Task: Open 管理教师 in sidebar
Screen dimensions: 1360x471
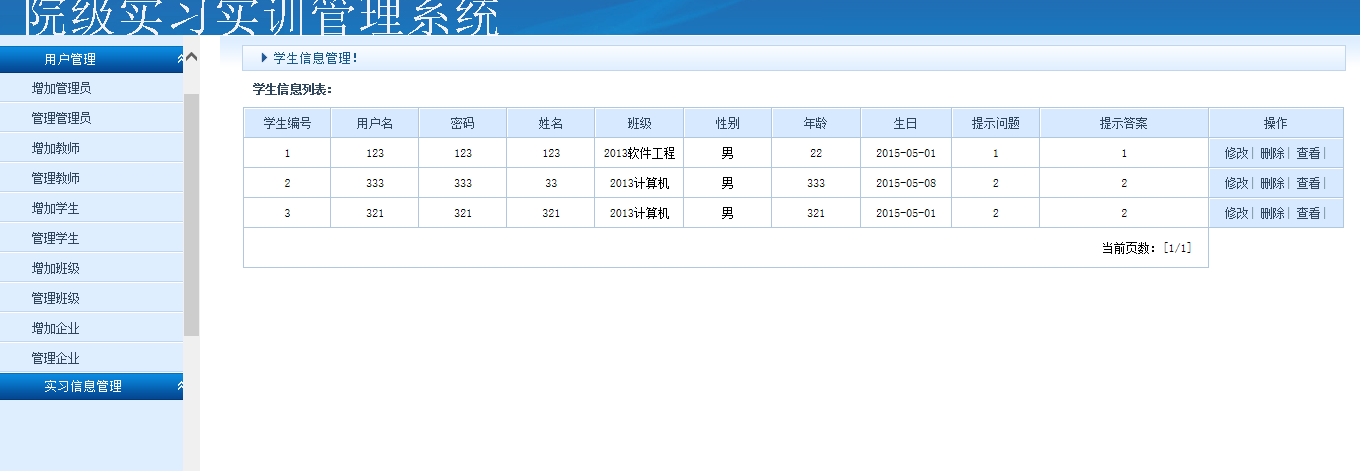Action: click(55, 178)
